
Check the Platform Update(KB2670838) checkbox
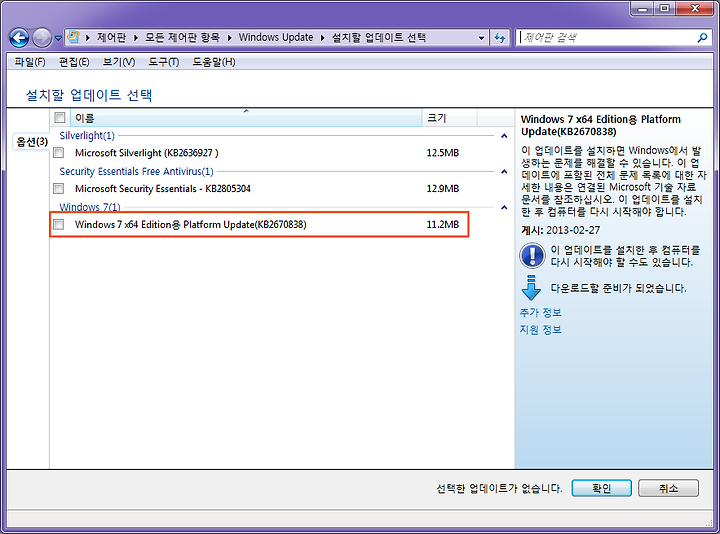(58, 224)
